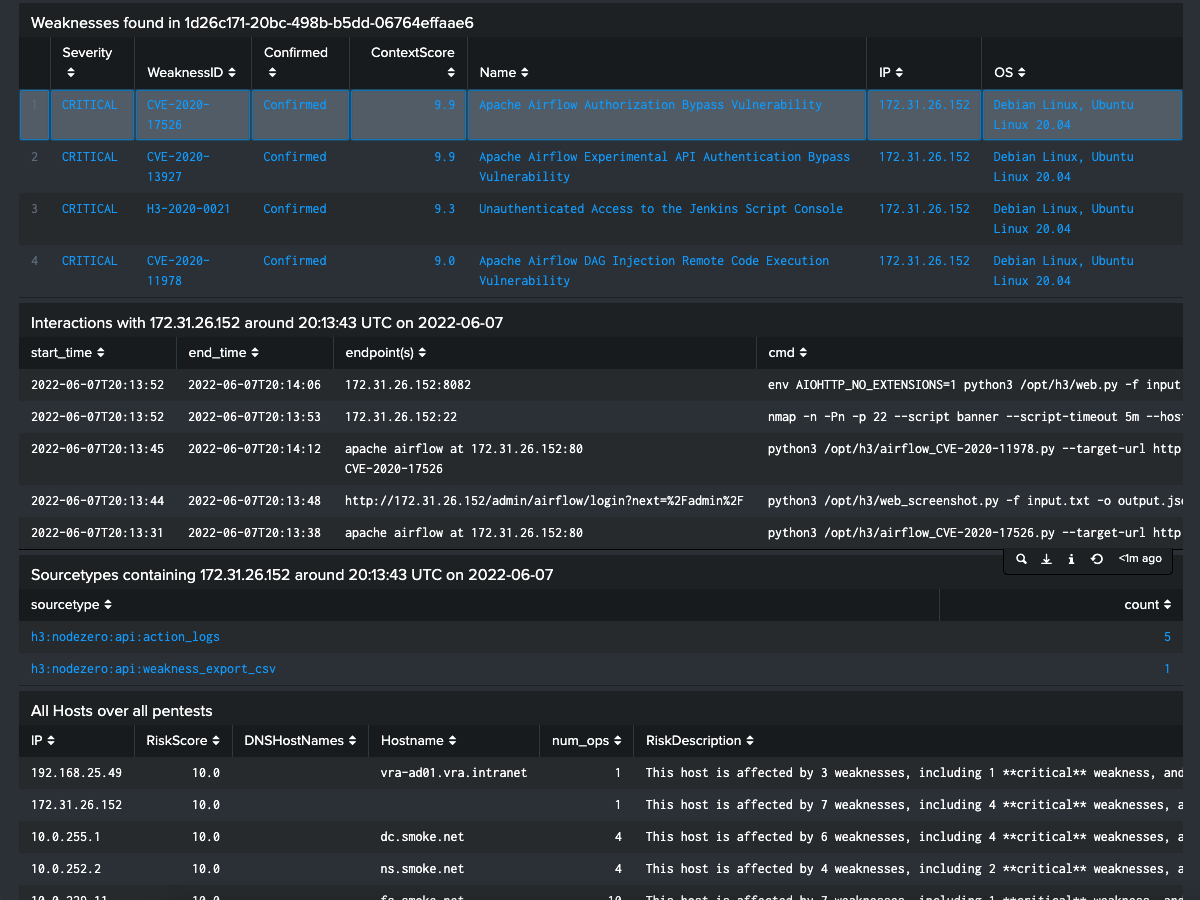The height and width of the screenshot is (900, 1200).
Task: Click hostname dc.smoke.net
Action: [x=422, y=837]
